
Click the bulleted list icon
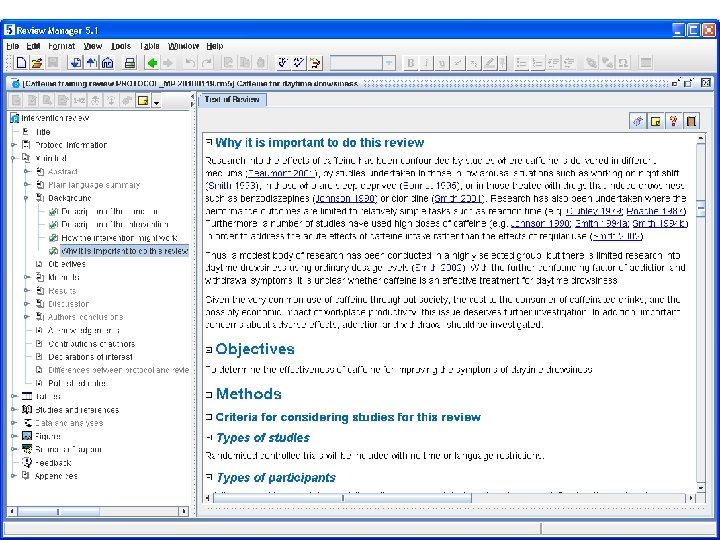coord(521,63)
